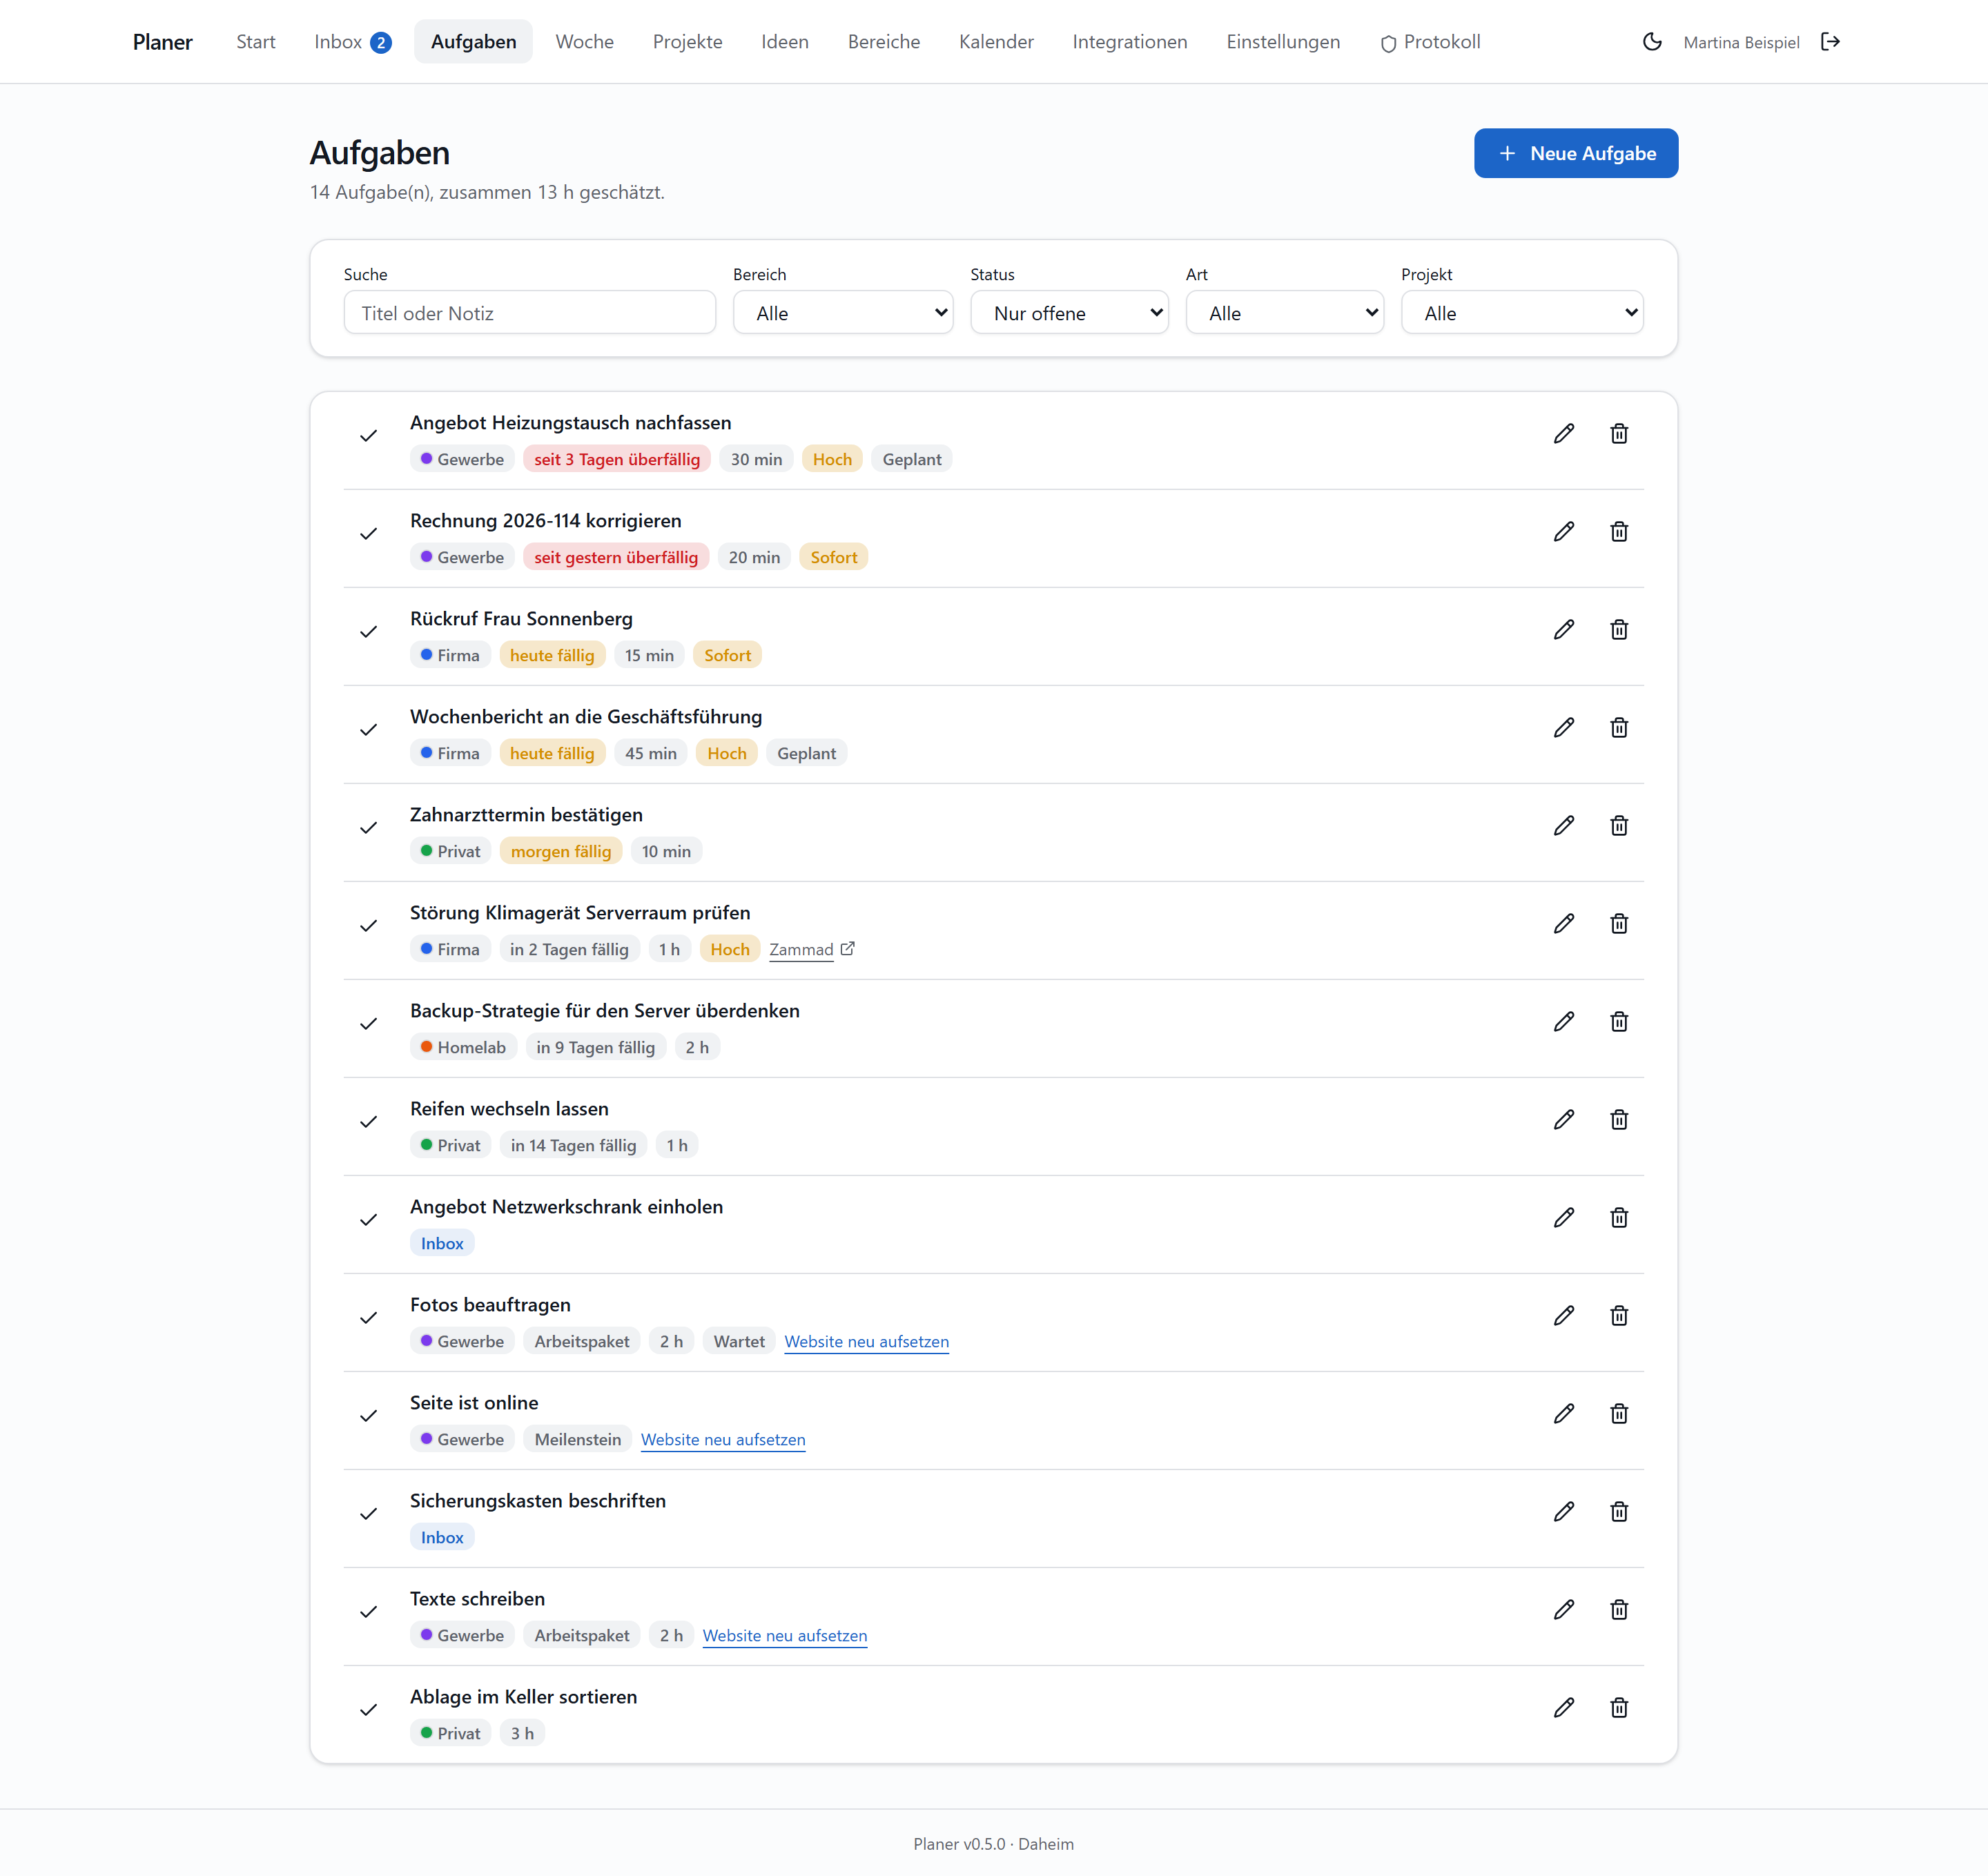Click the Suche input field

[530, 313]
